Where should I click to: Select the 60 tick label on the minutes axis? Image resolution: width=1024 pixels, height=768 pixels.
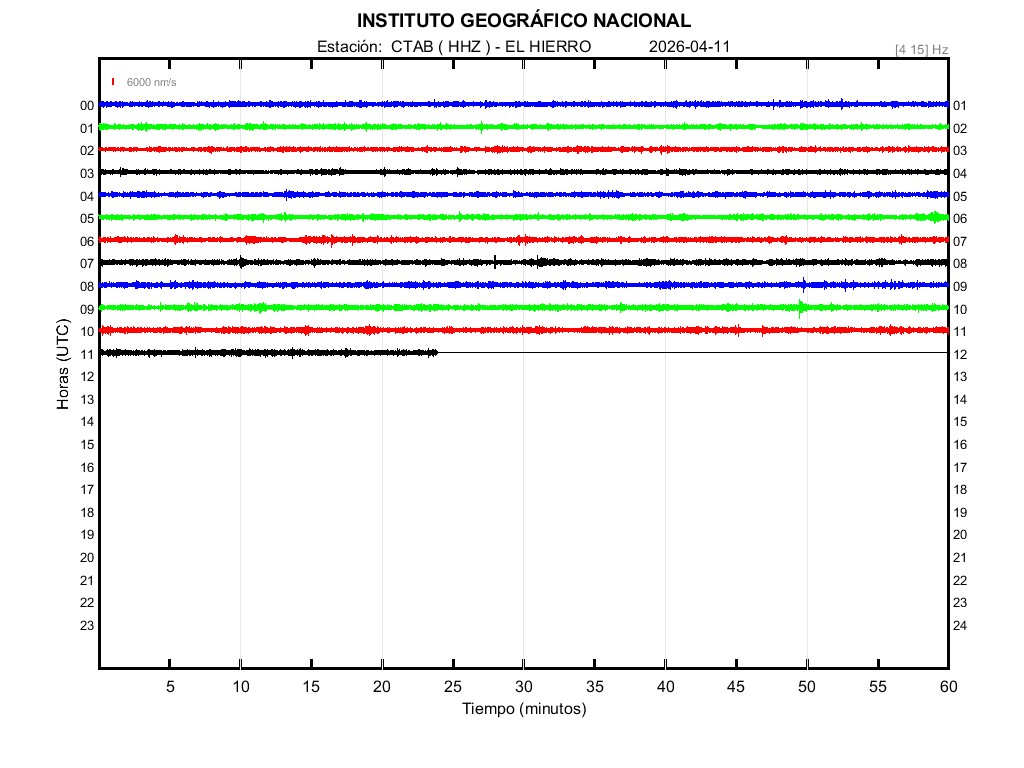tap(948, 687)
